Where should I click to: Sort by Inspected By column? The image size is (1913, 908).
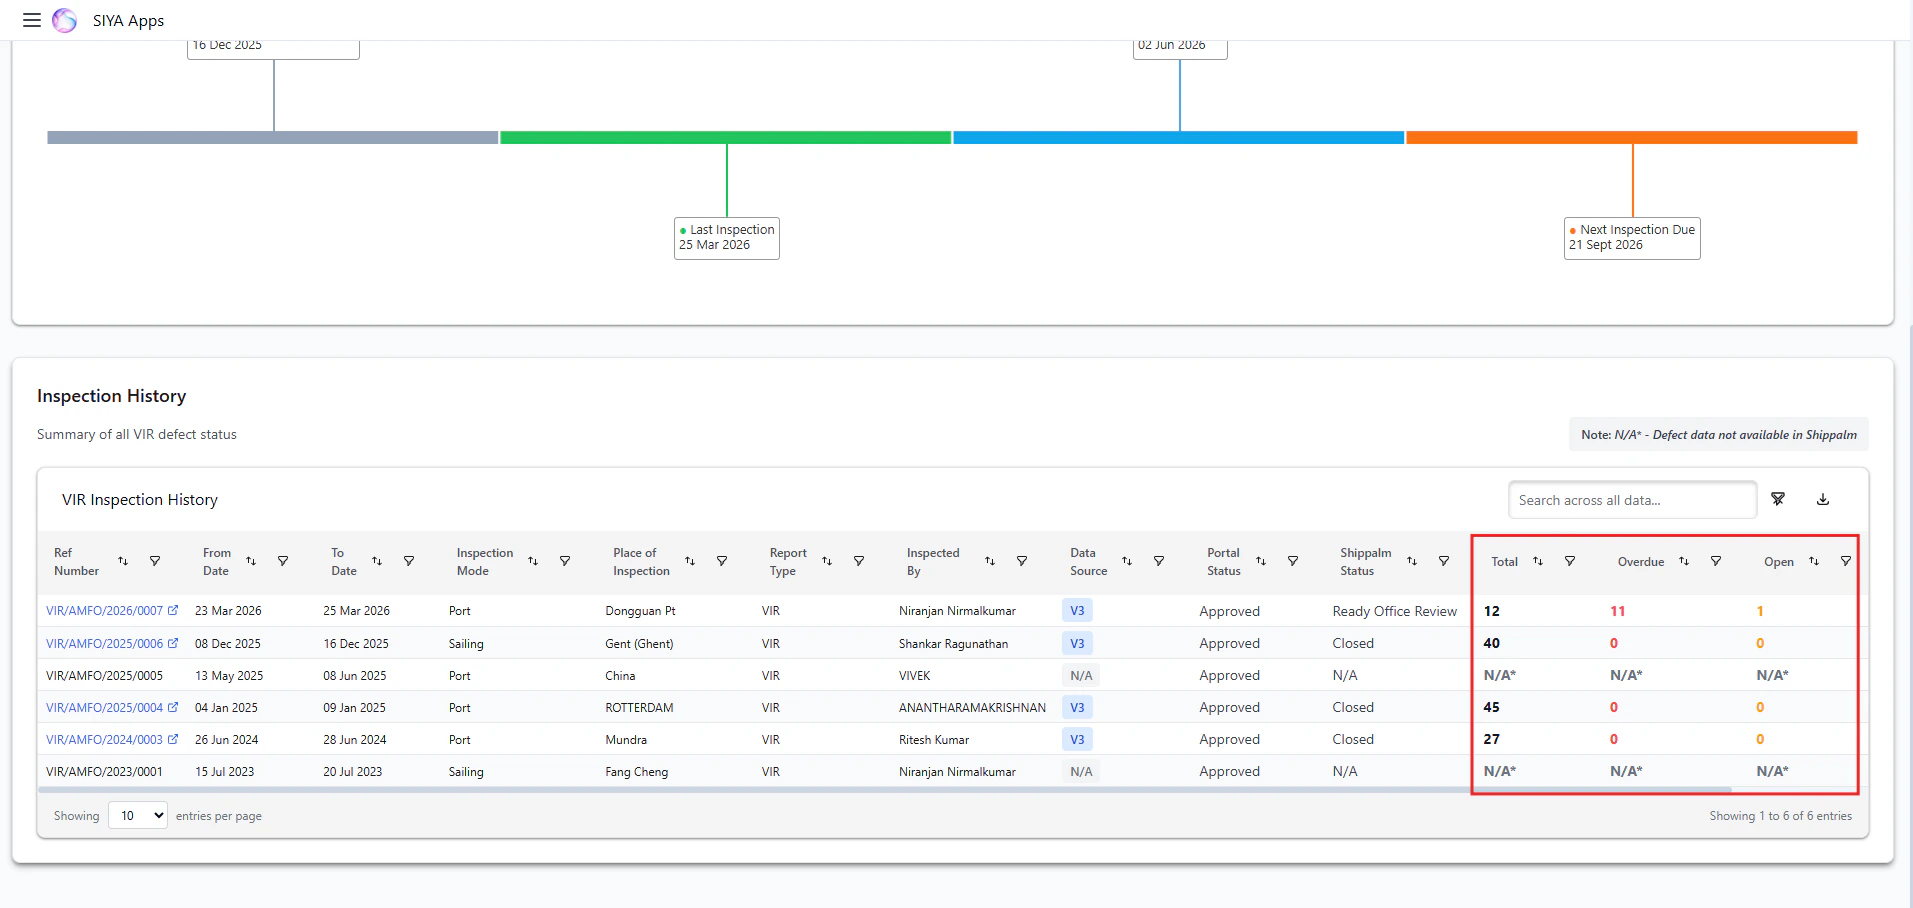(x=990, y=561)
